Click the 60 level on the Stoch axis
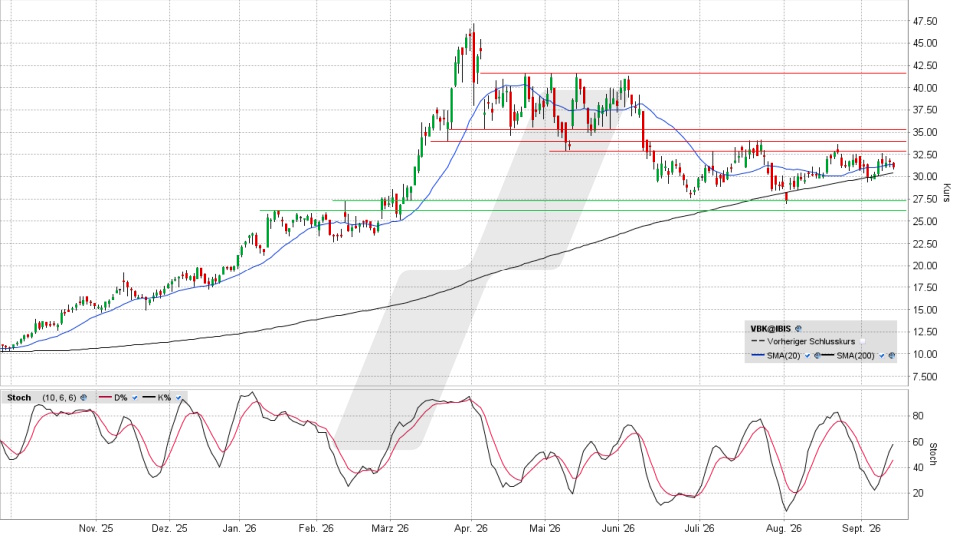The height and width of the screenshot is (540, 960). pos(918,441)
